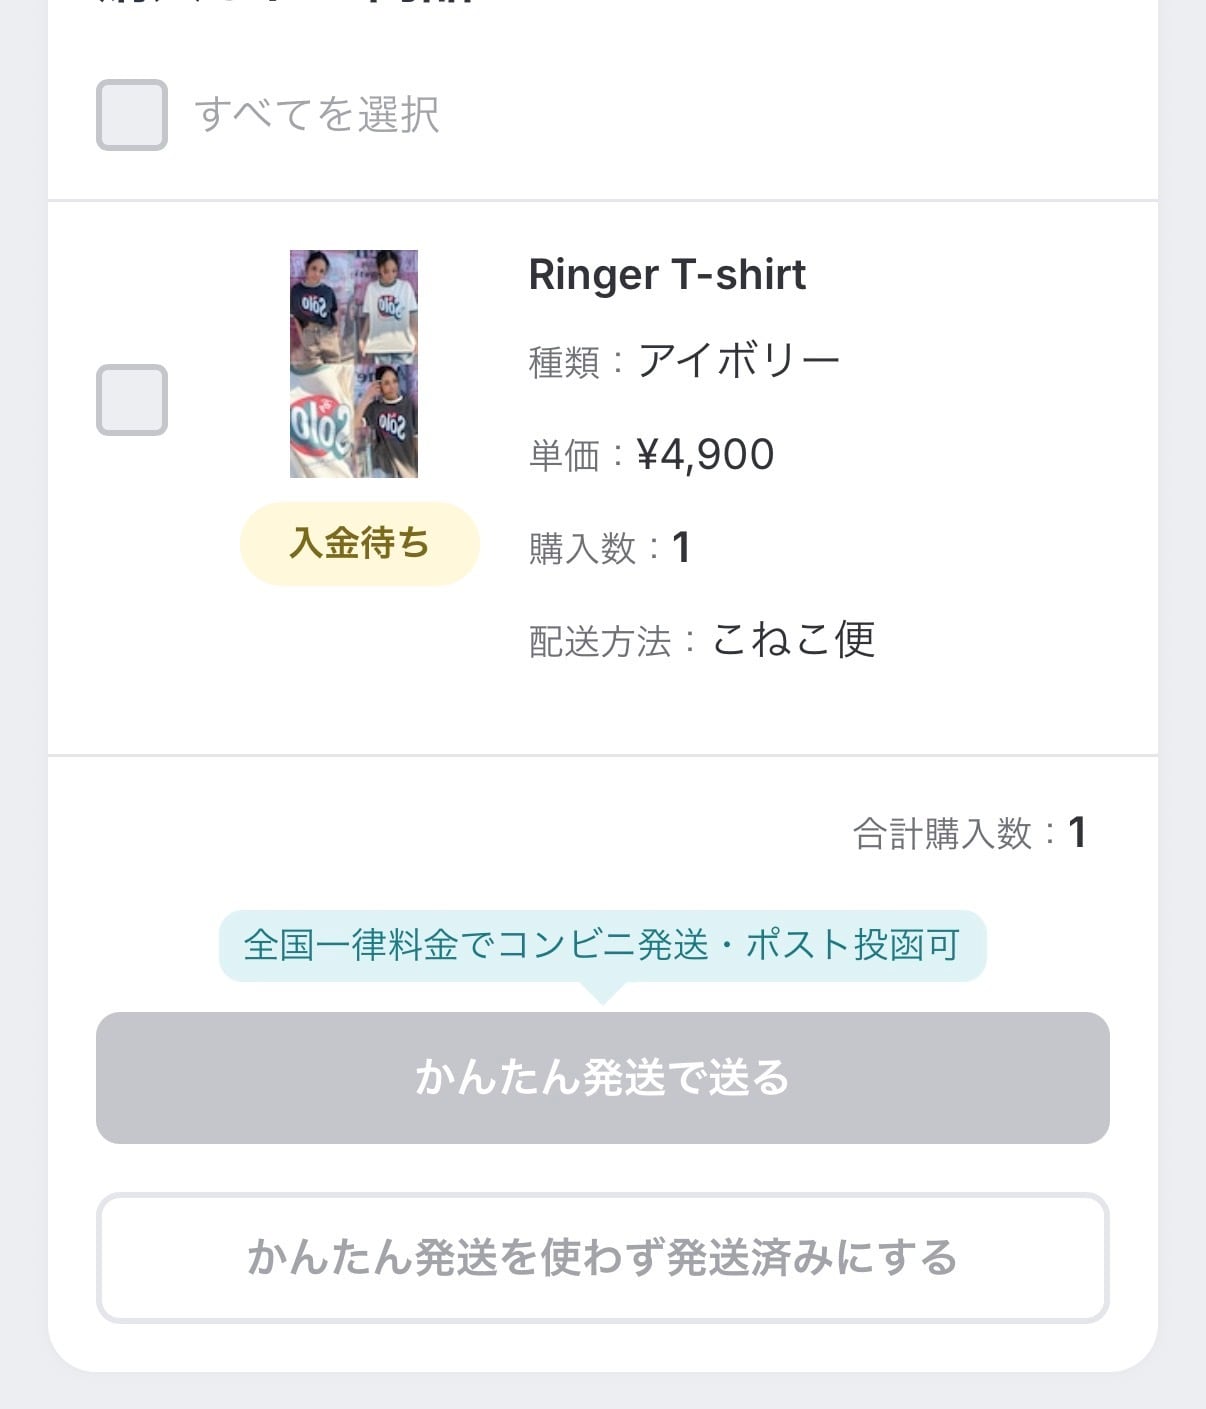Click かんたん発送を使わず発送済みにする button
The image size is (1206, 1409).
coord(603,1258)
